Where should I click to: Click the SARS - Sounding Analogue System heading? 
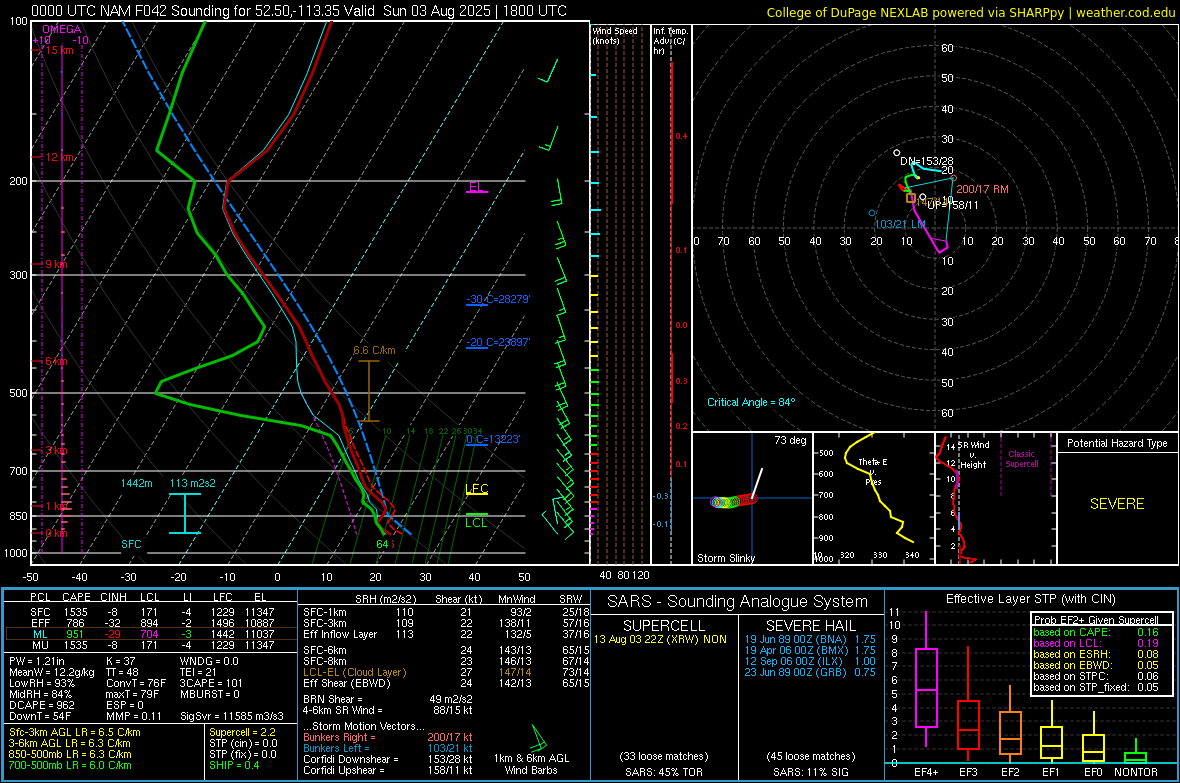coord(737,602)
